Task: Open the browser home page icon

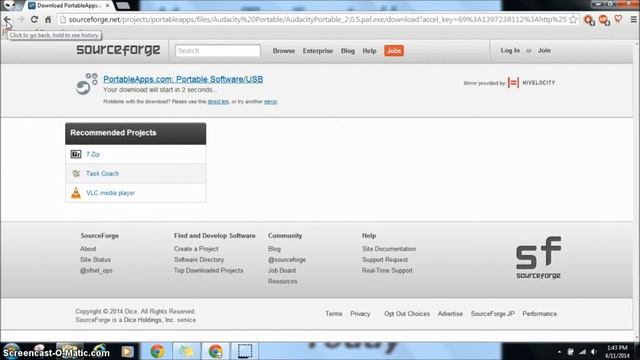Action: coord(48,20)
